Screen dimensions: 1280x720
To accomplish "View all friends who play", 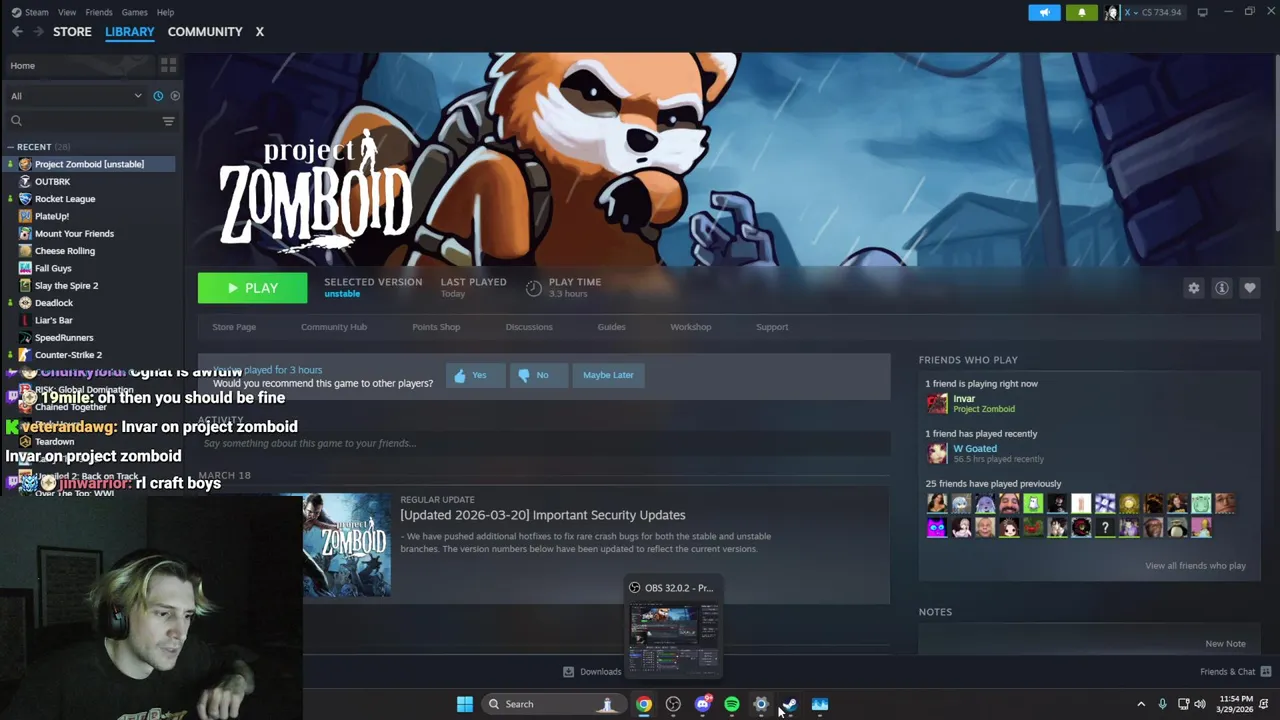I will (x=1195, y=566).
